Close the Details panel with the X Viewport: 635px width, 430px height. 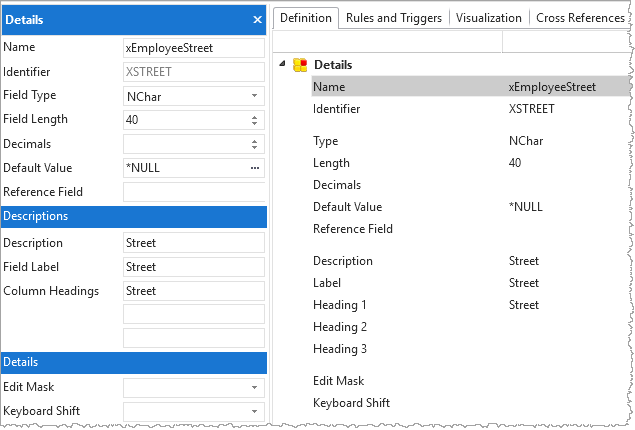pyautogui.click(x=257, y=20)
